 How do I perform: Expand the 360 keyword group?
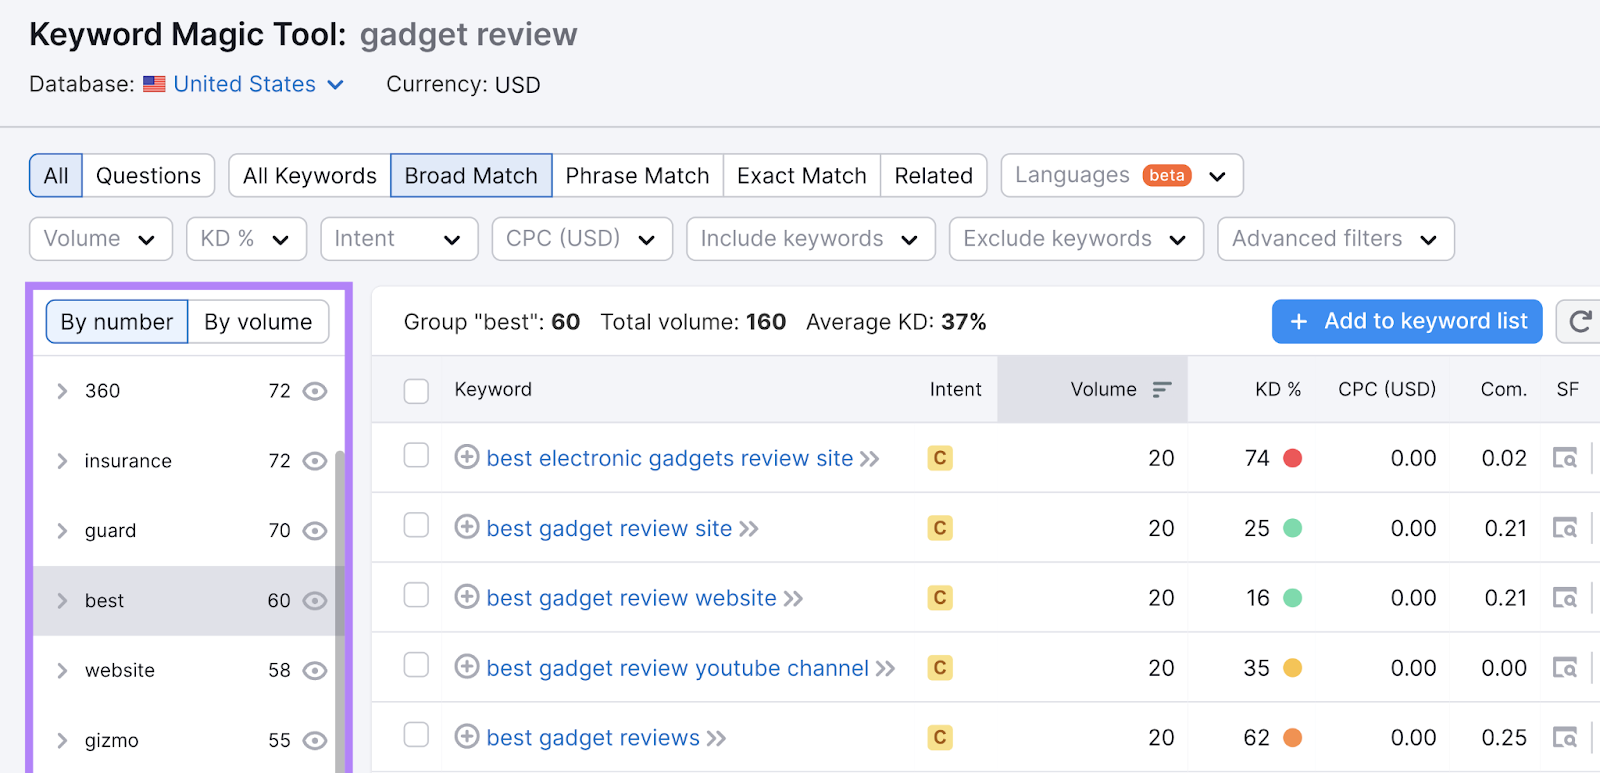pos(62,391)
